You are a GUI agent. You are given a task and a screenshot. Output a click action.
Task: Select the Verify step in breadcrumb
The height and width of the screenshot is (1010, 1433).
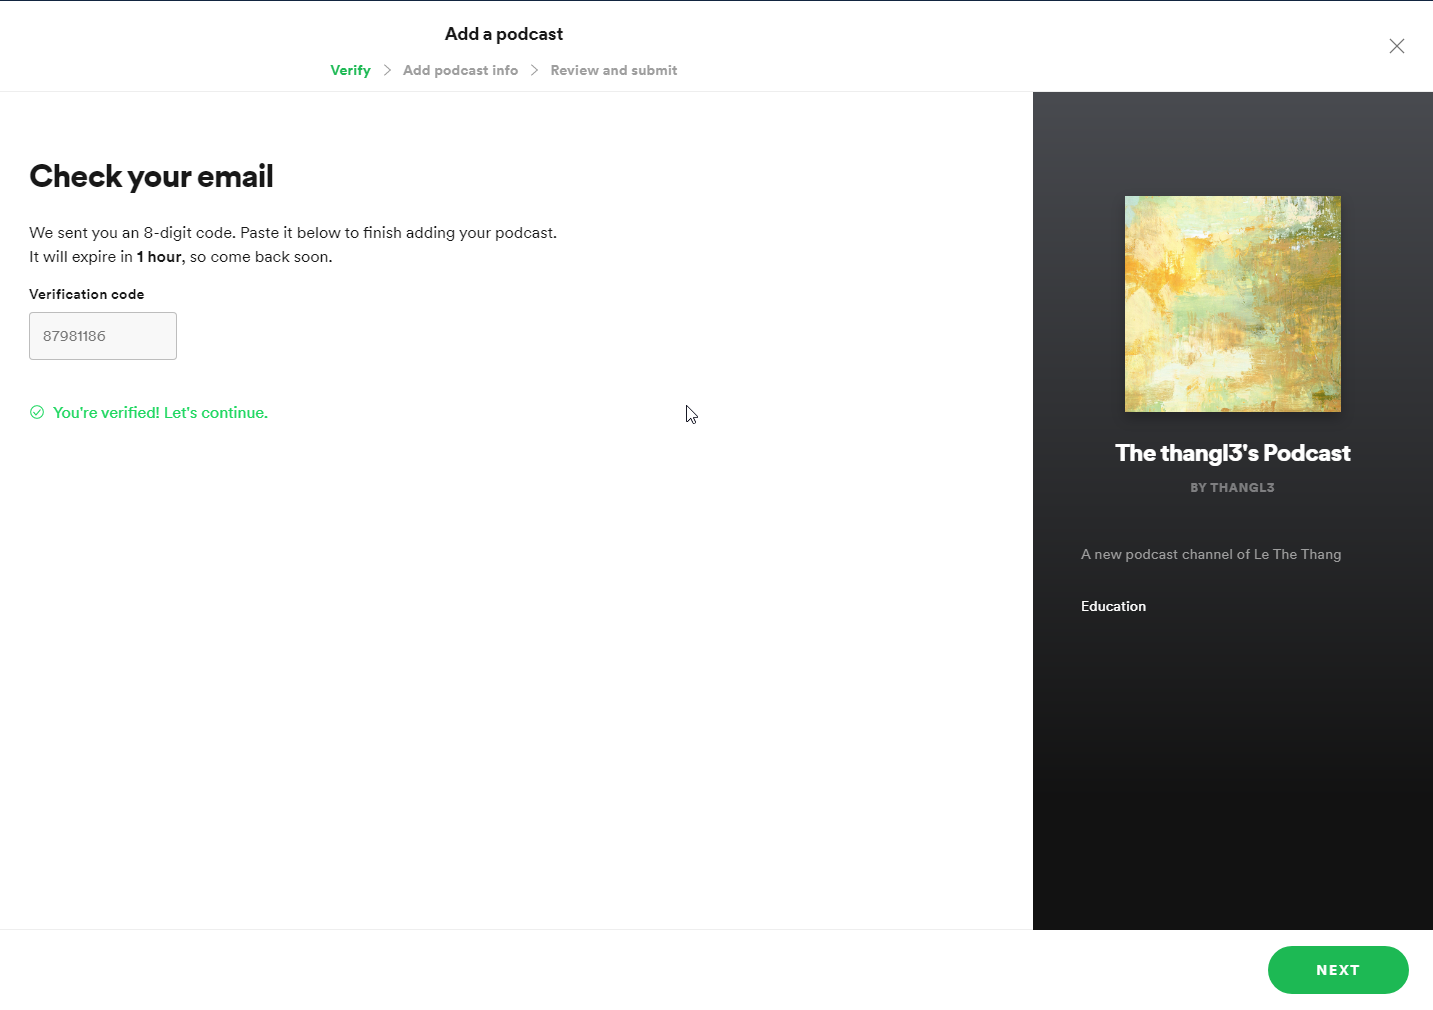350,70
